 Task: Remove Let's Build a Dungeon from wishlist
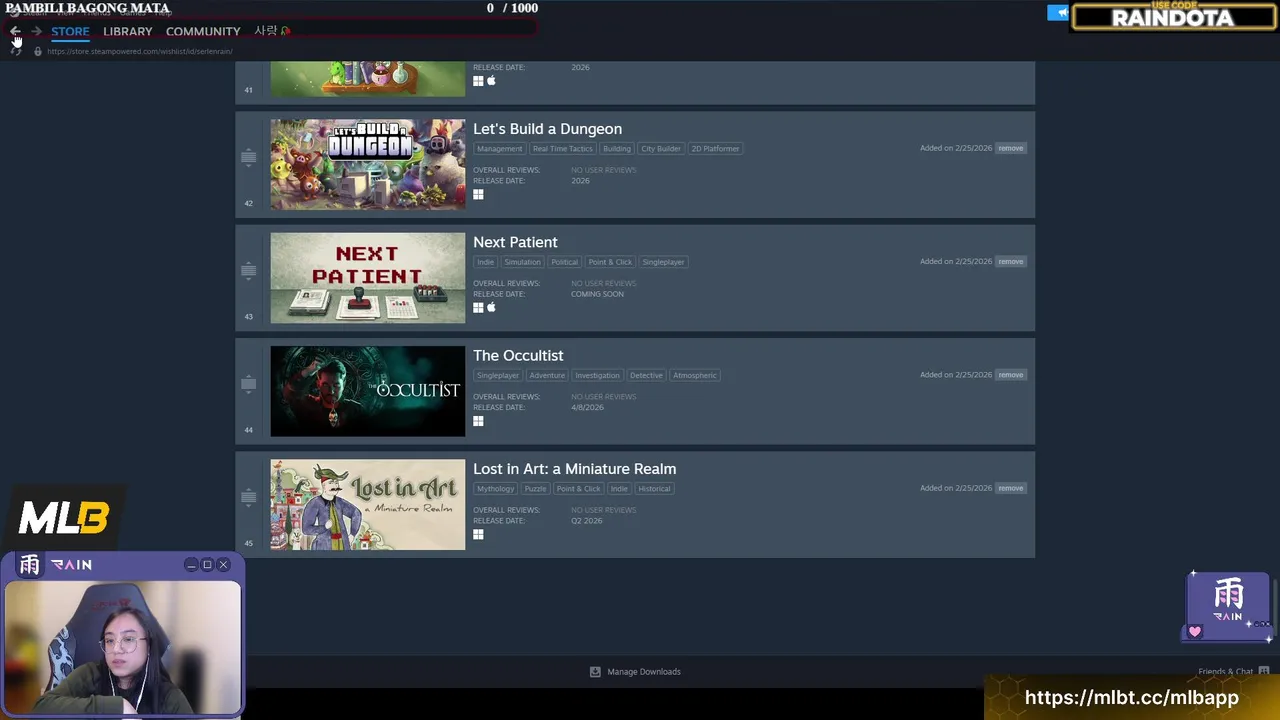coord(1010,148)
